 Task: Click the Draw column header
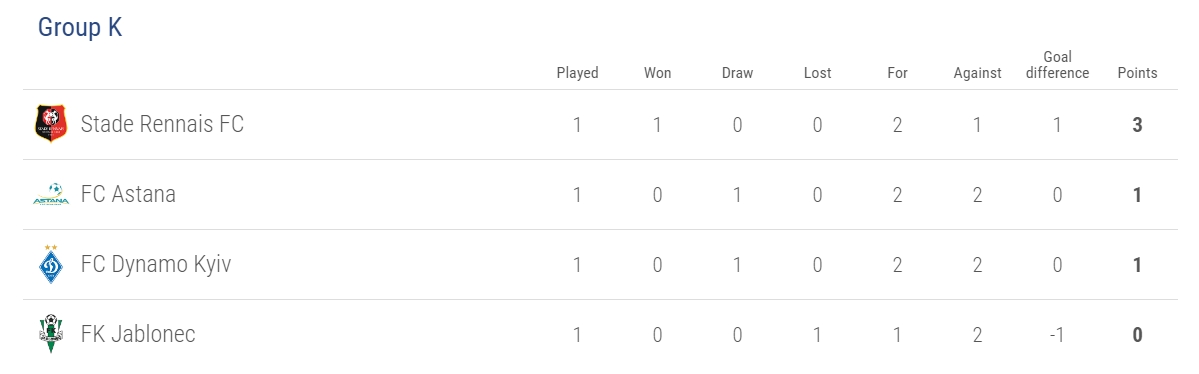[x=737, y=73]
